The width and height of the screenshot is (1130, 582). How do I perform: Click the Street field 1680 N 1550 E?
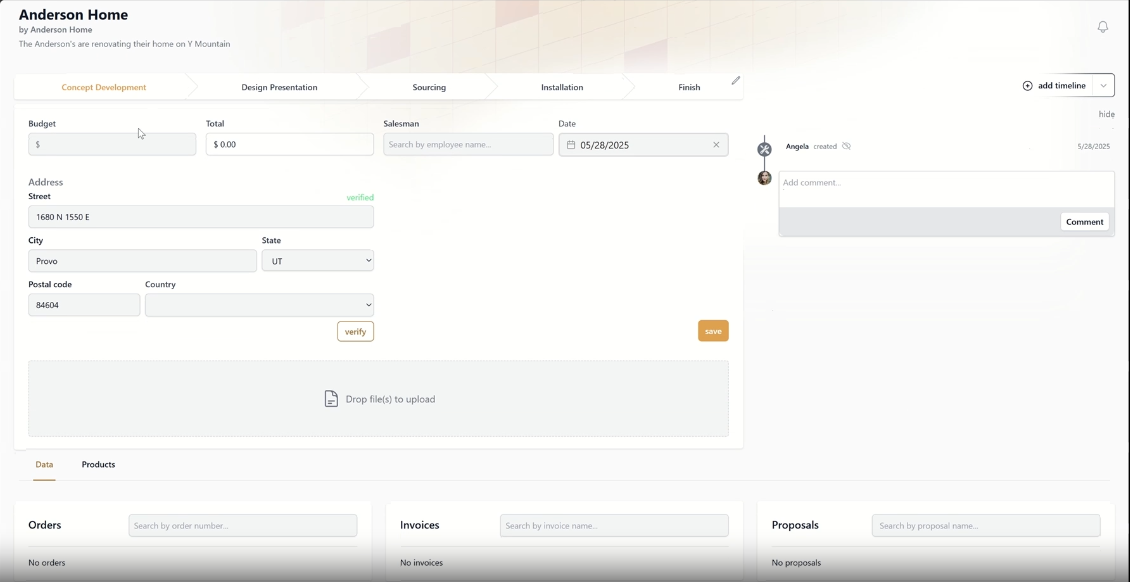point(201,217)
